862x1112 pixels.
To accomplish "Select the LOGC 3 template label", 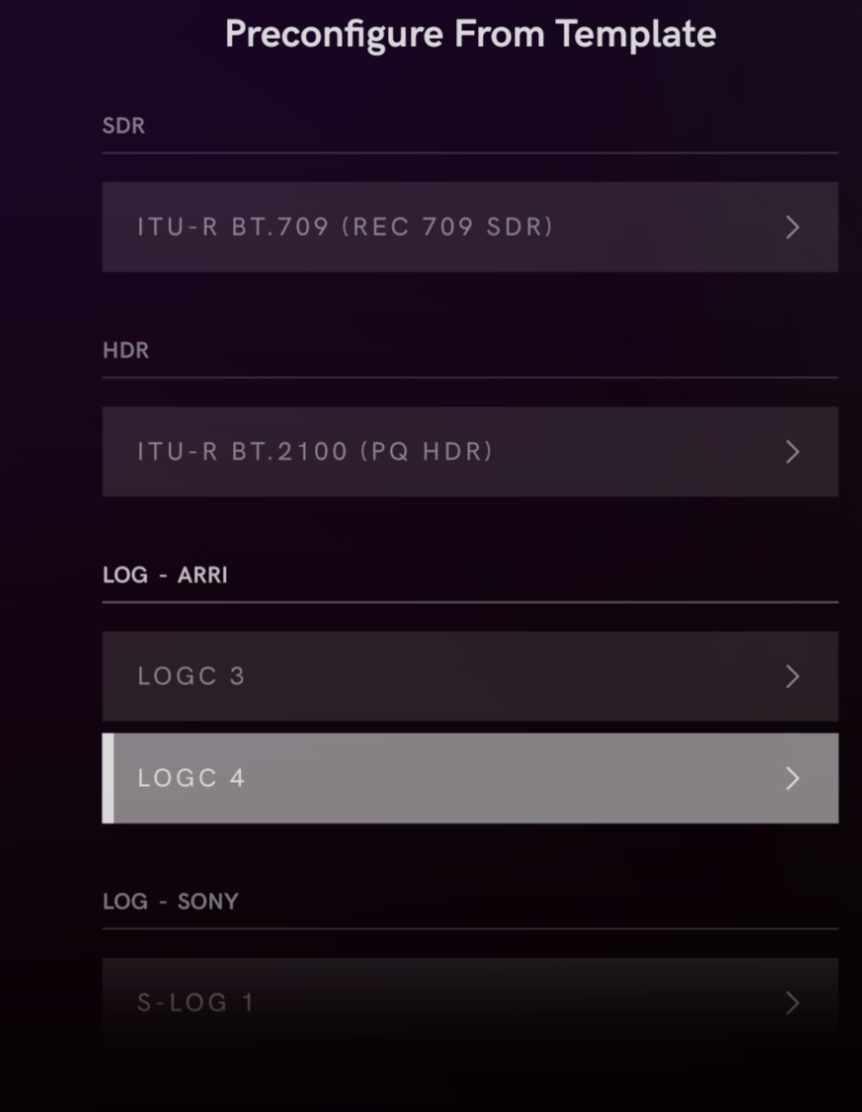I will [191, 676].
